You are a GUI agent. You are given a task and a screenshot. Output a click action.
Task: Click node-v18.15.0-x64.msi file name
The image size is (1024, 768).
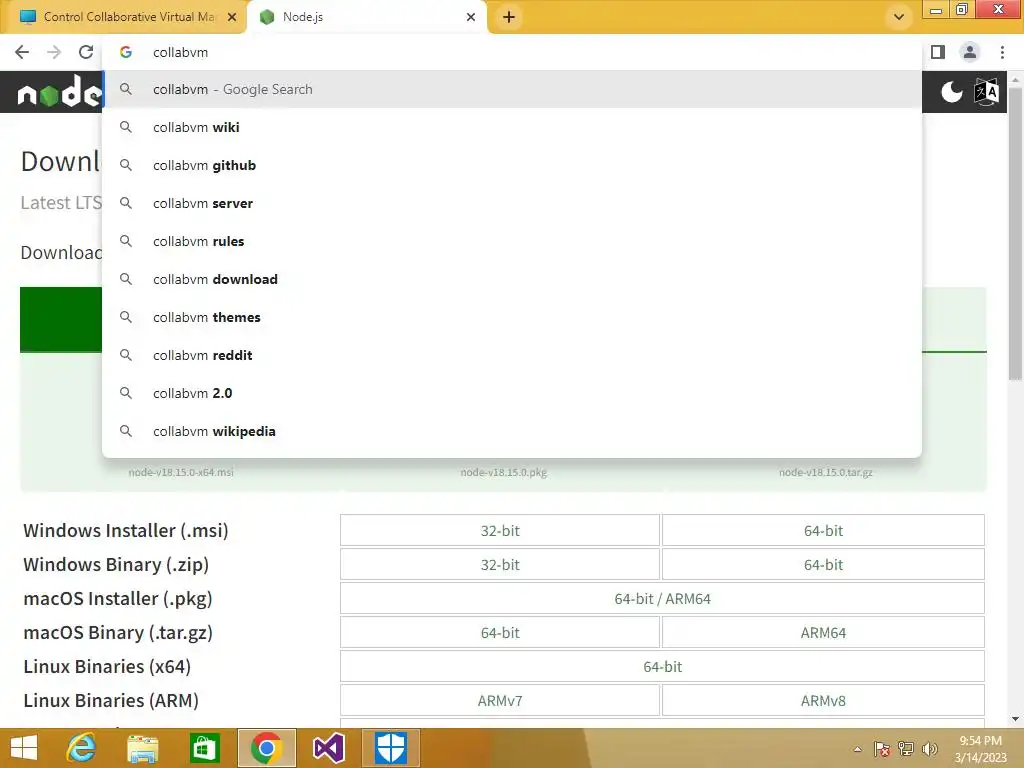click(181, 472)
